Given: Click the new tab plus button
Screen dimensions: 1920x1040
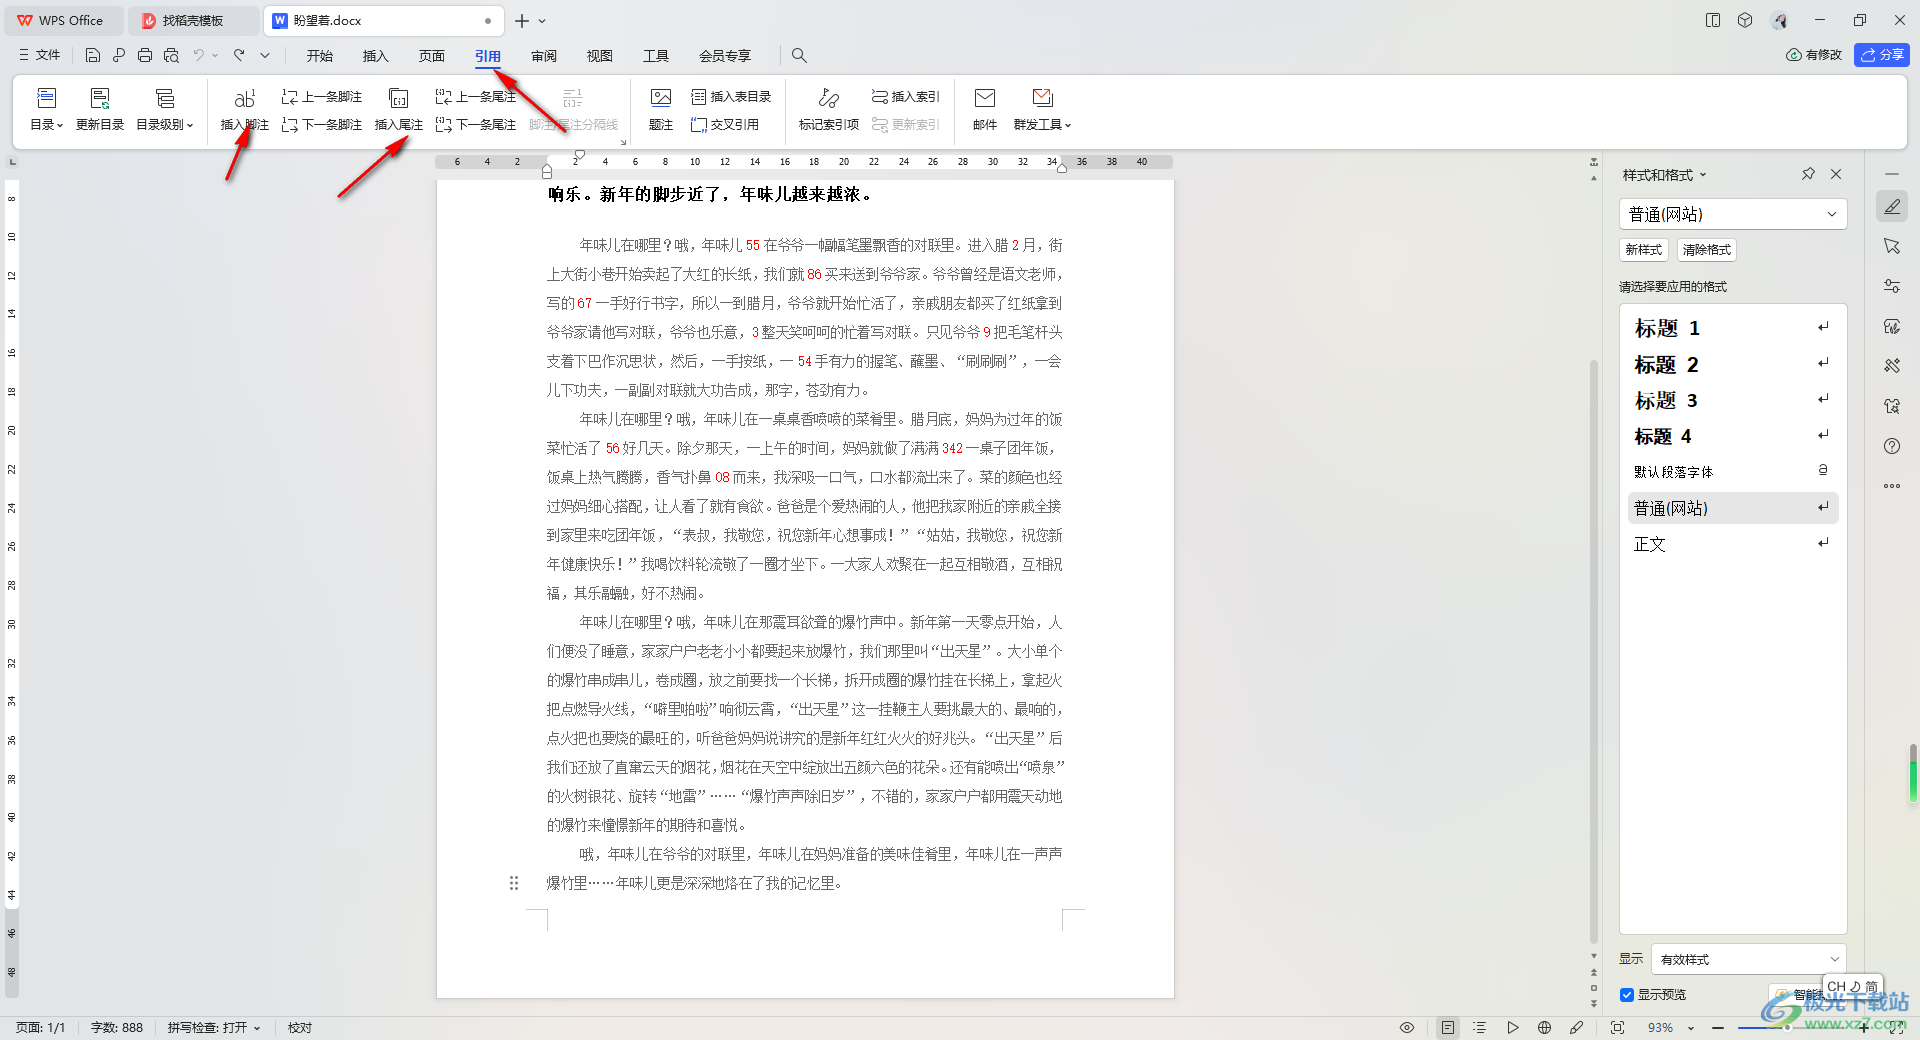Looking at the screenshot, I should coord(521,20).
